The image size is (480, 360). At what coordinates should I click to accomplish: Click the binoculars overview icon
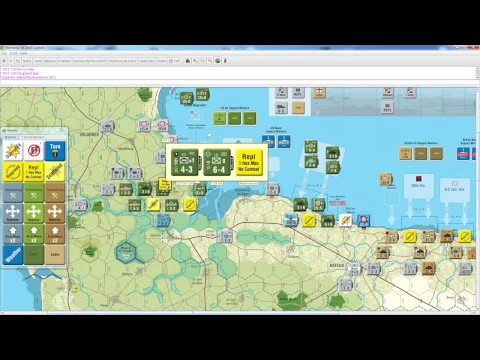coord(188,61)
